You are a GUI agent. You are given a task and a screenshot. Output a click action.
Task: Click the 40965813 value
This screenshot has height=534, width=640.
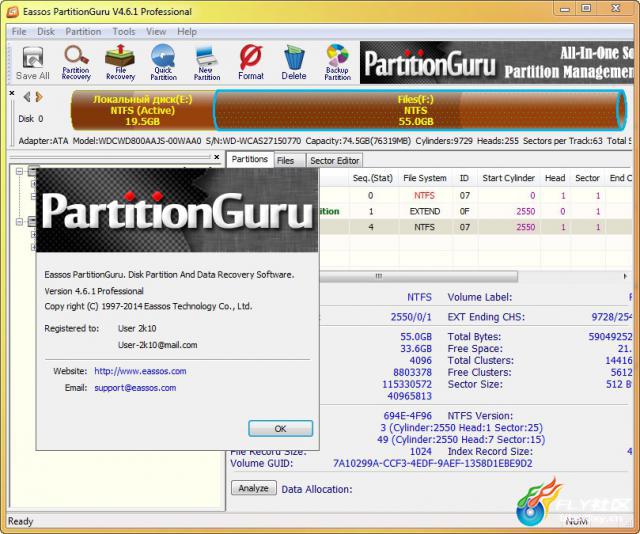pos(409,396)
